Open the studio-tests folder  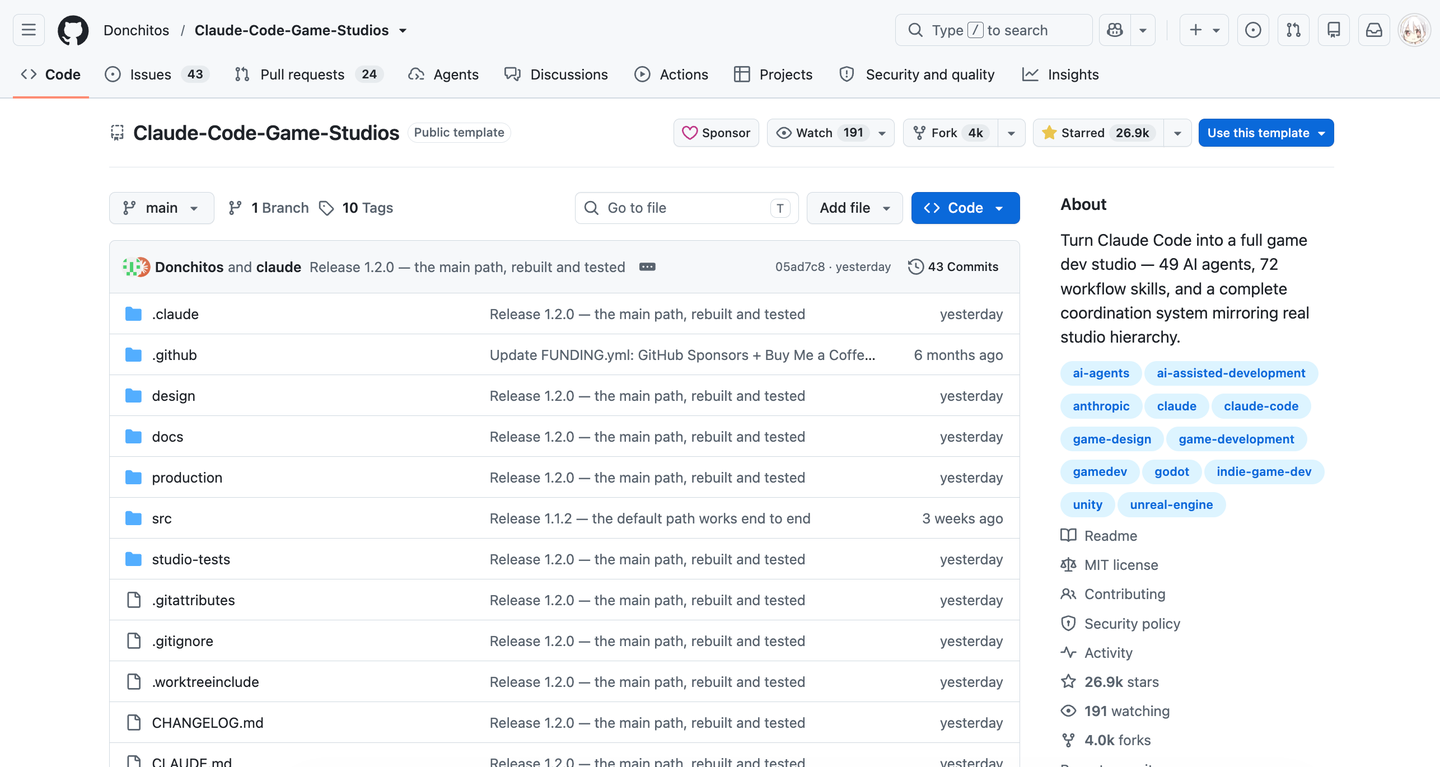(191, 559)
